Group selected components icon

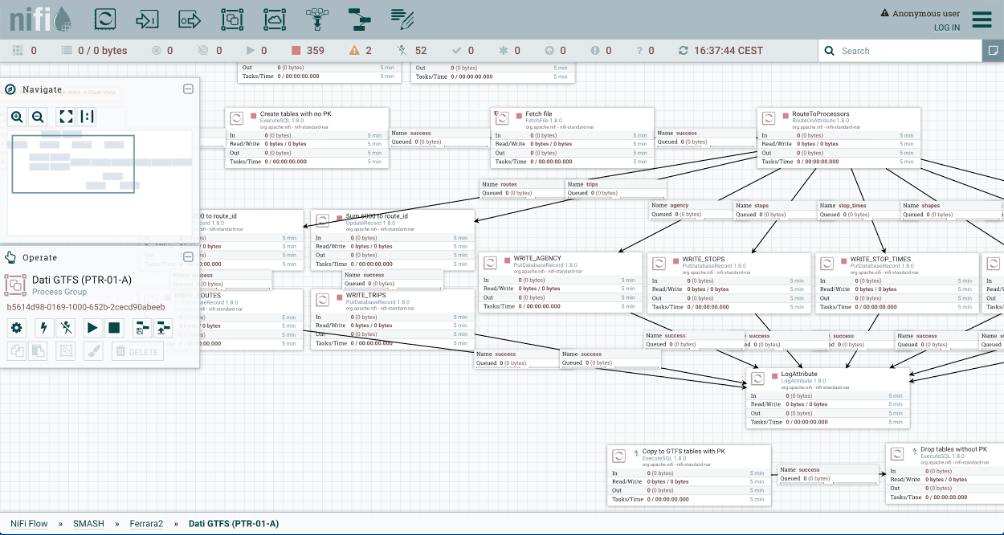(65, 351)
